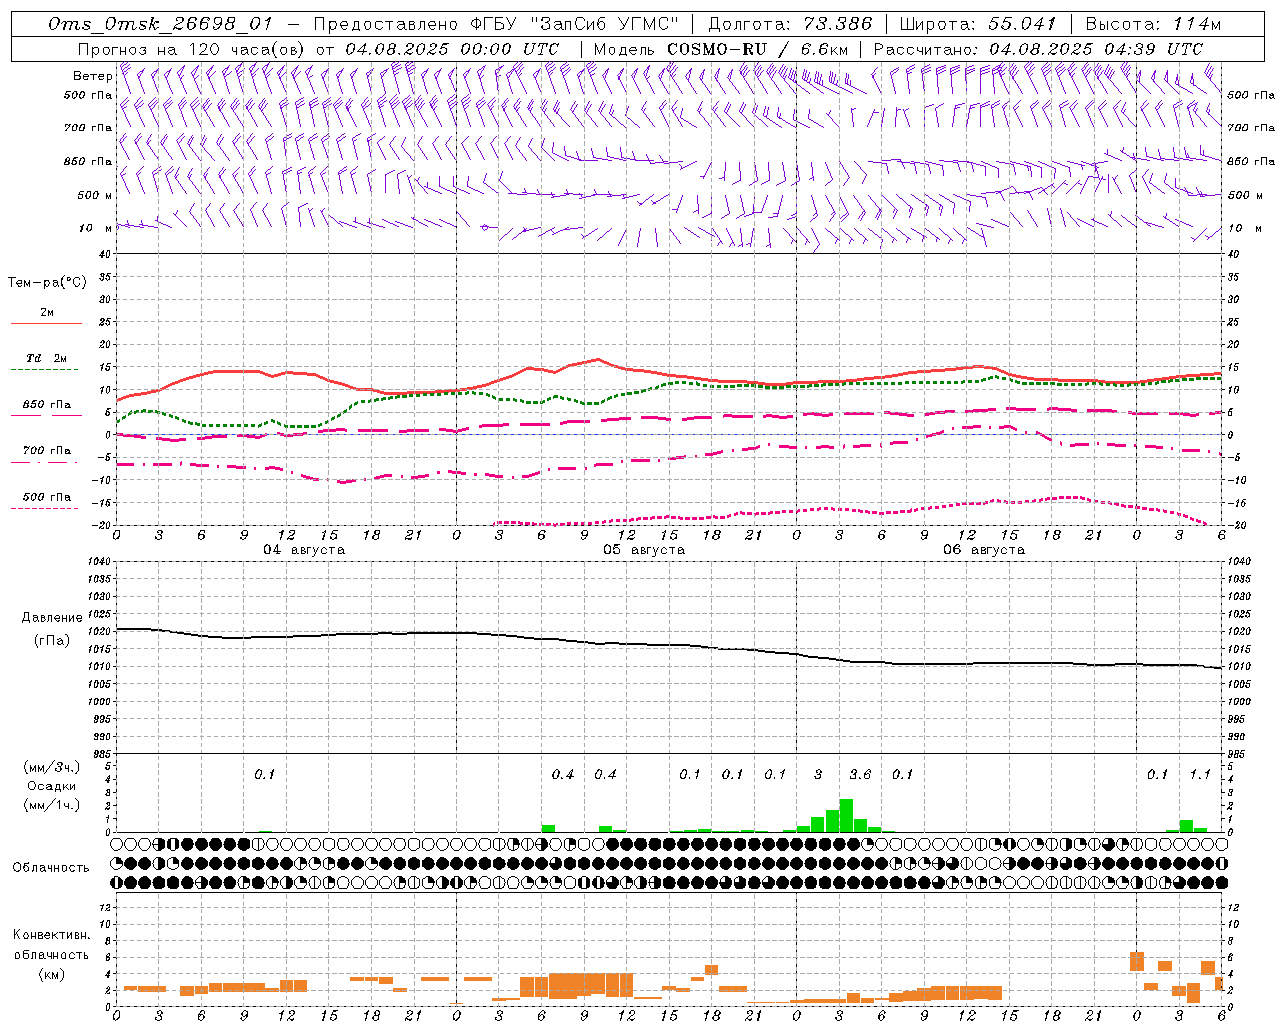Click the elevation text Высота: 114м
This screenshot has width=1280, height=1024.
(x=1153, y=24)
